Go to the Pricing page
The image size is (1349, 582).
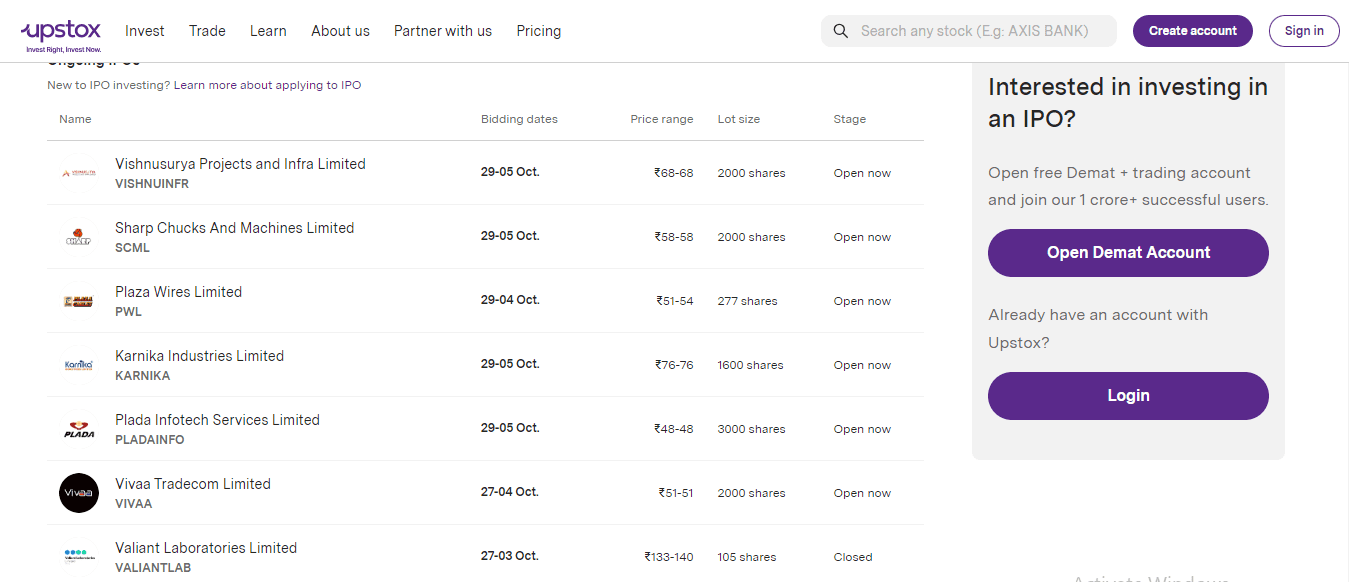[539, 31]
